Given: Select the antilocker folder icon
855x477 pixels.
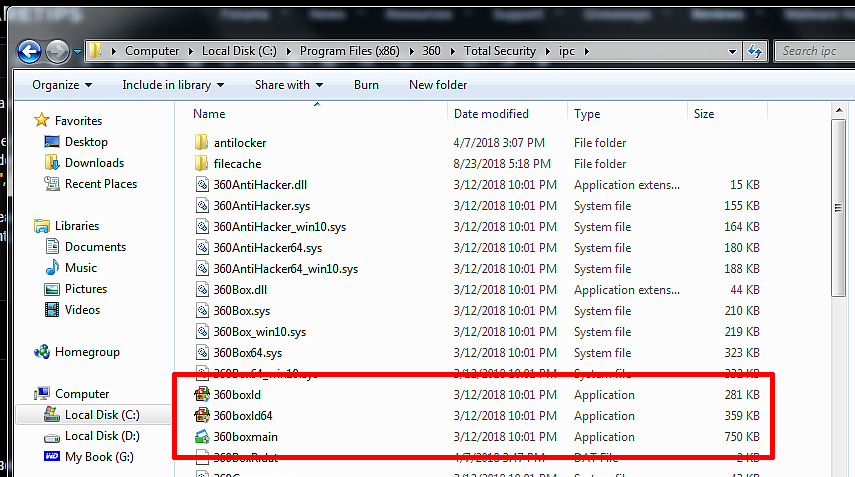Looking at the screenshot, I should [x=201, y=142].
